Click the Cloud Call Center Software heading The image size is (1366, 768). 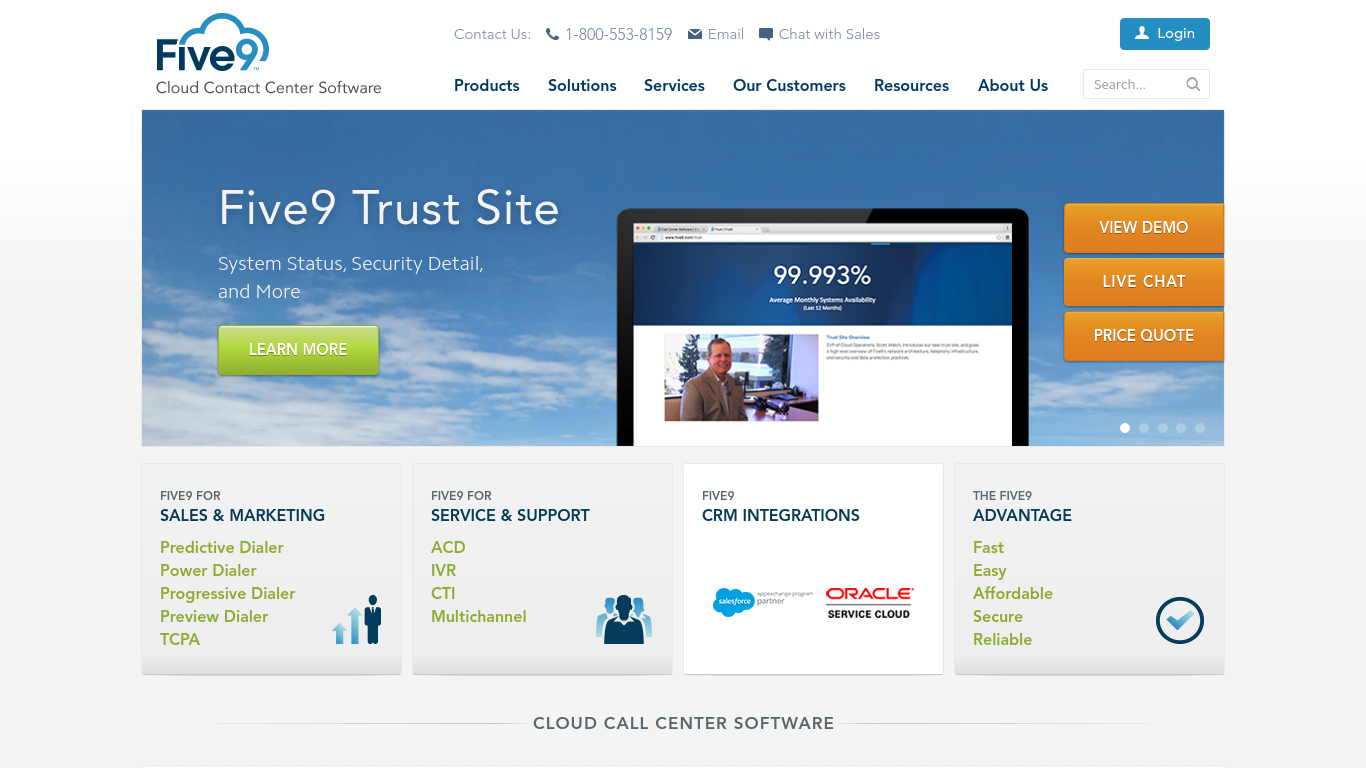pos(683,723)
